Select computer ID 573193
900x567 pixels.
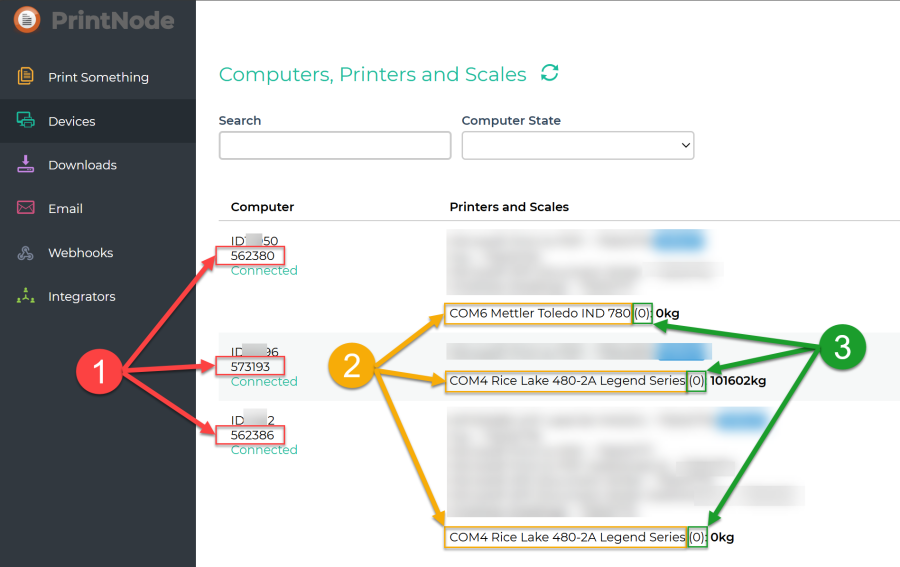point(252,367)
